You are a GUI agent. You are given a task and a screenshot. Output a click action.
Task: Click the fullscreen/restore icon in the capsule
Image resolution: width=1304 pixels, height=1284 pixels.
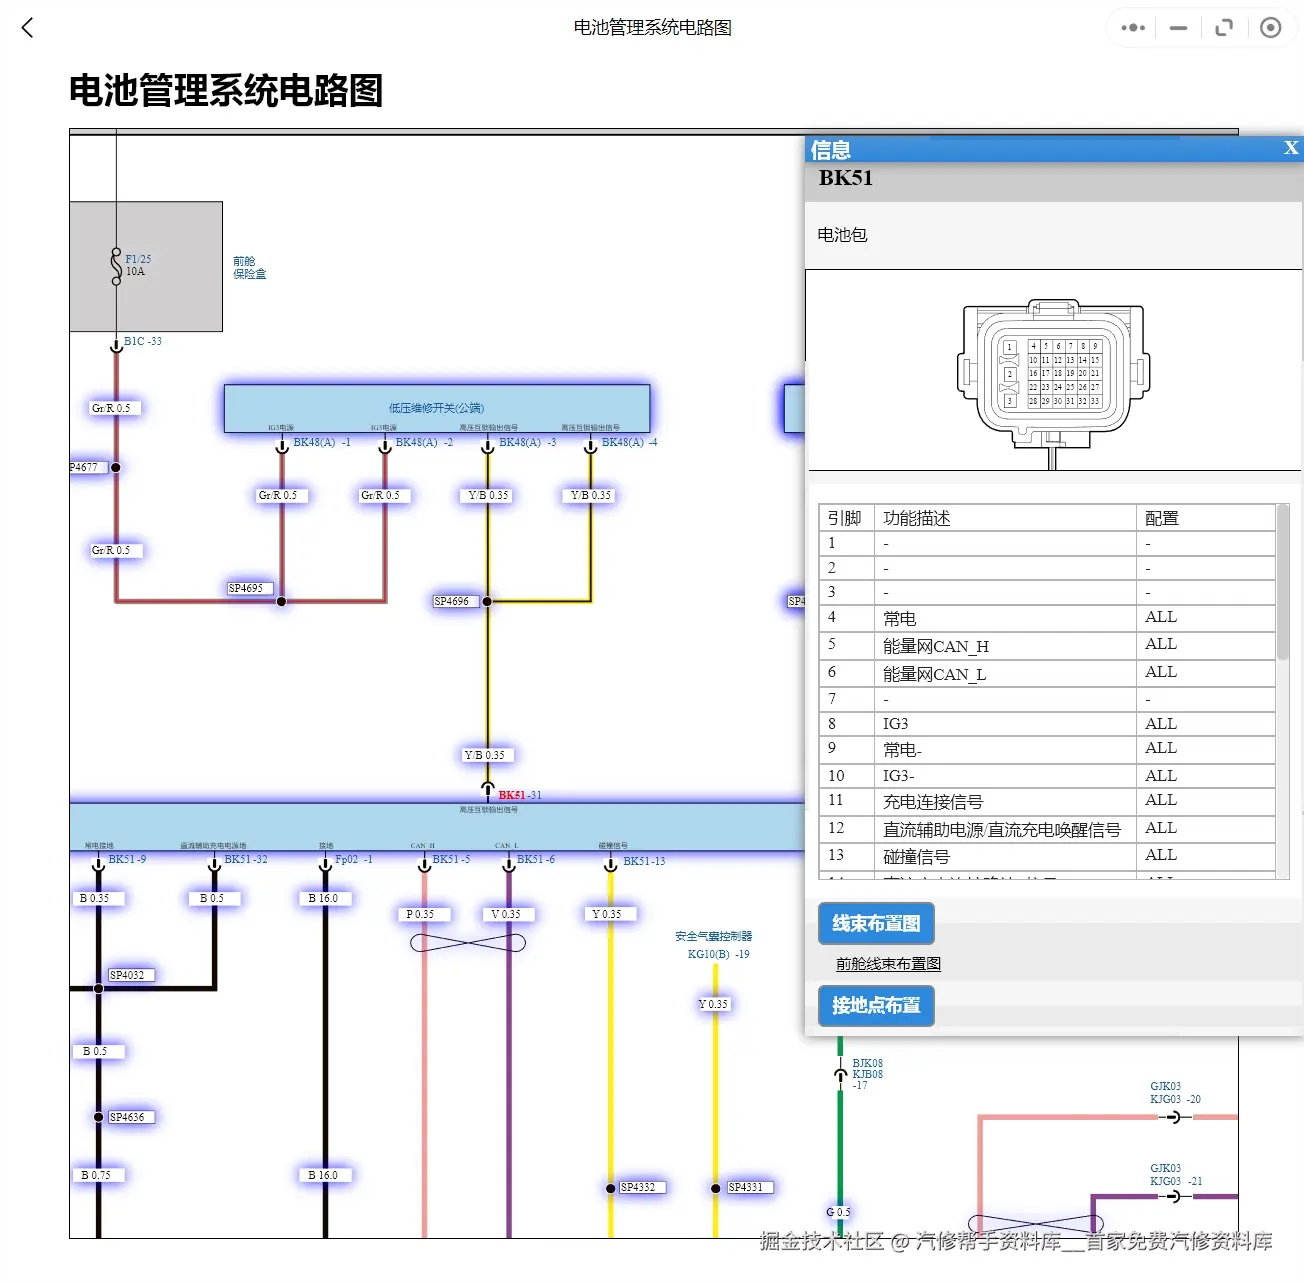point(1223,27)
